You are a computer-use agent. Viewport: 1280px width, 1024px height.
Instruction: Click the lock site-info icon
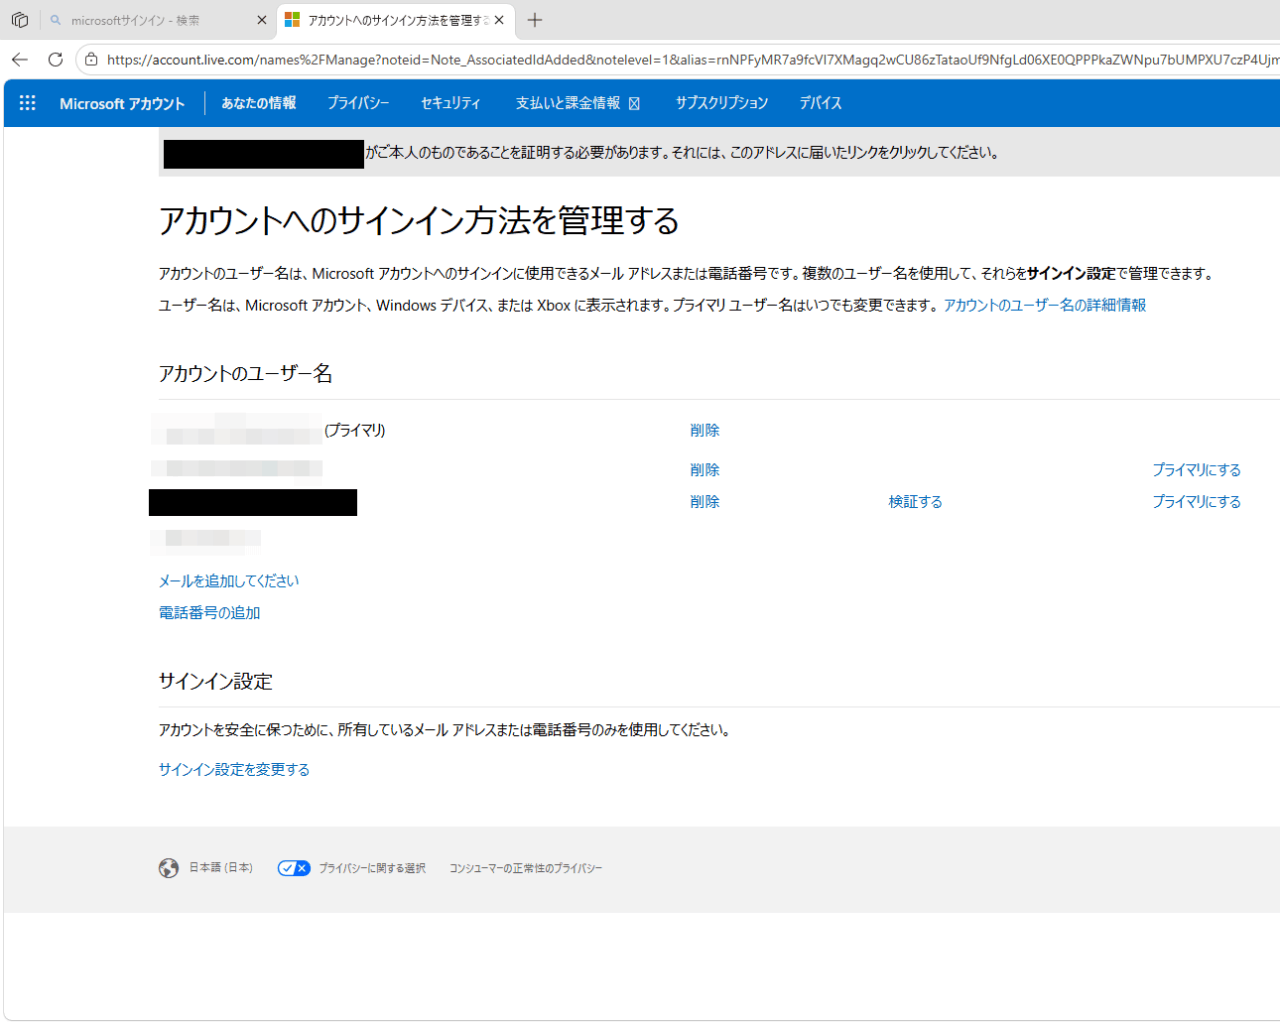click(91, 60)
